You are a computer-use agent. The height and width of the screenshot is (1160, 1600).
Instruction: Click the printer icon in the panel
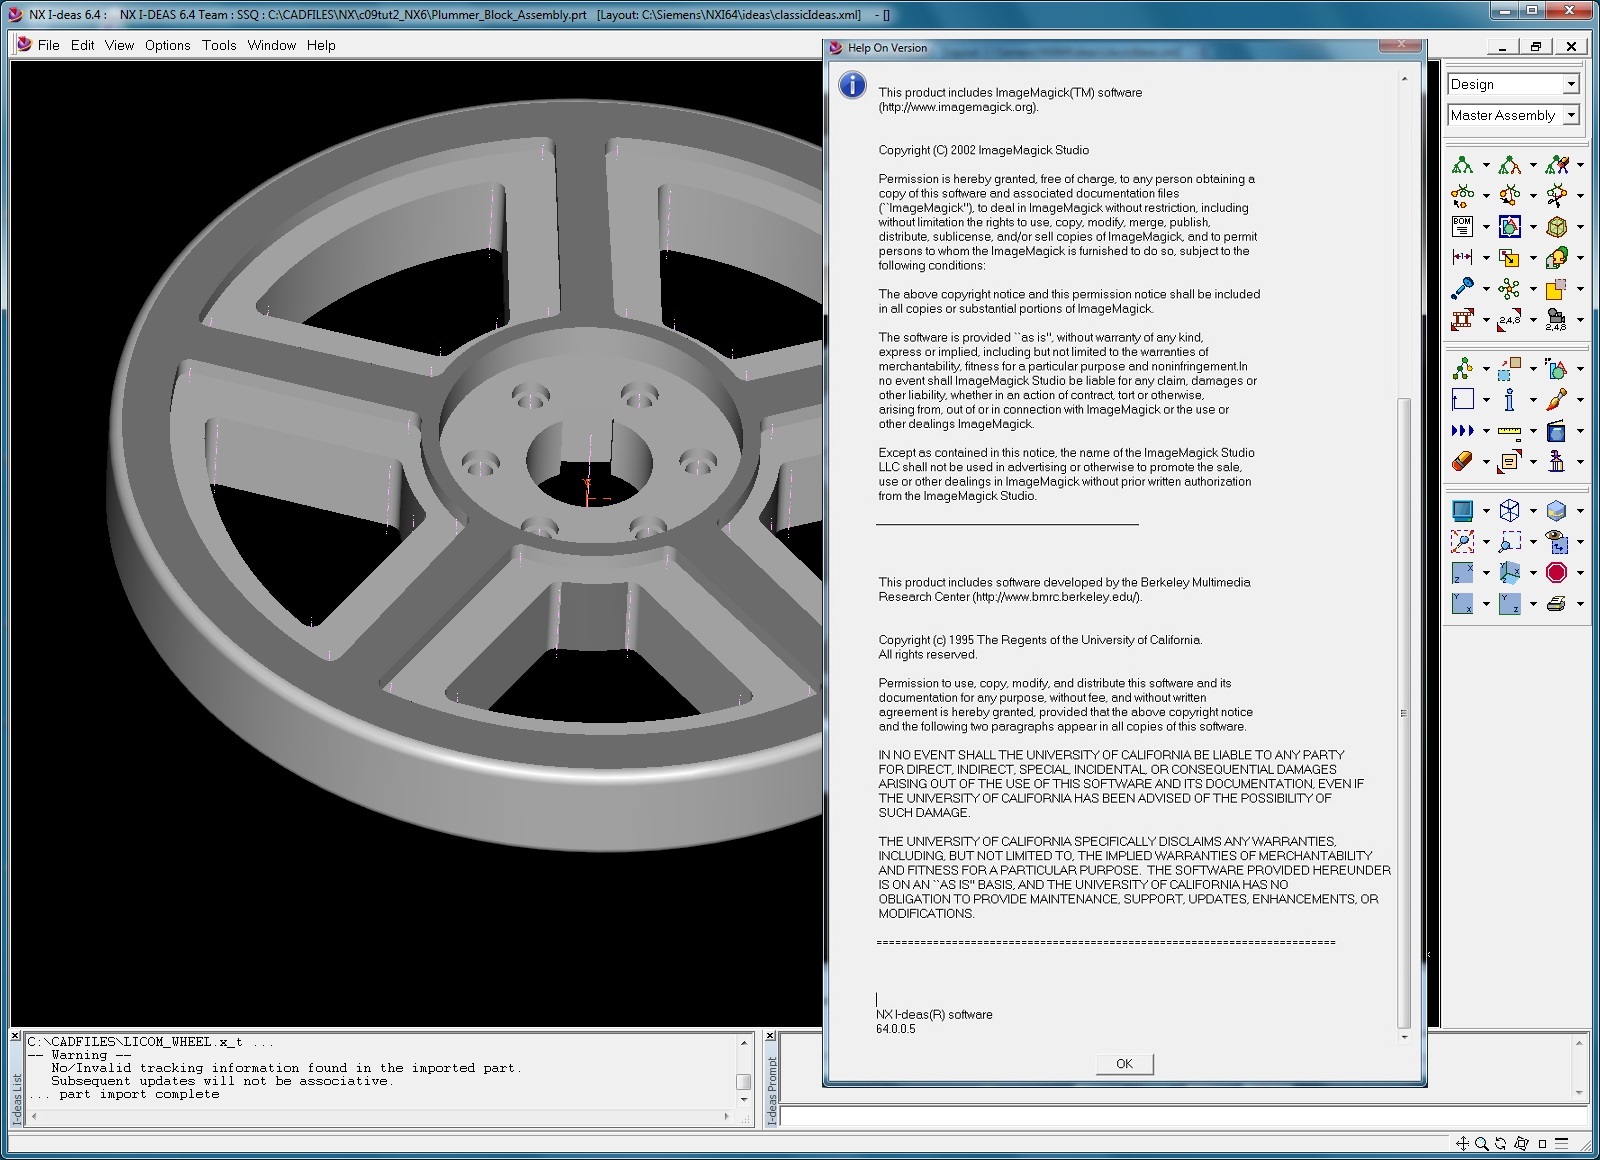pyautogui.click(x=1556, y=604)
